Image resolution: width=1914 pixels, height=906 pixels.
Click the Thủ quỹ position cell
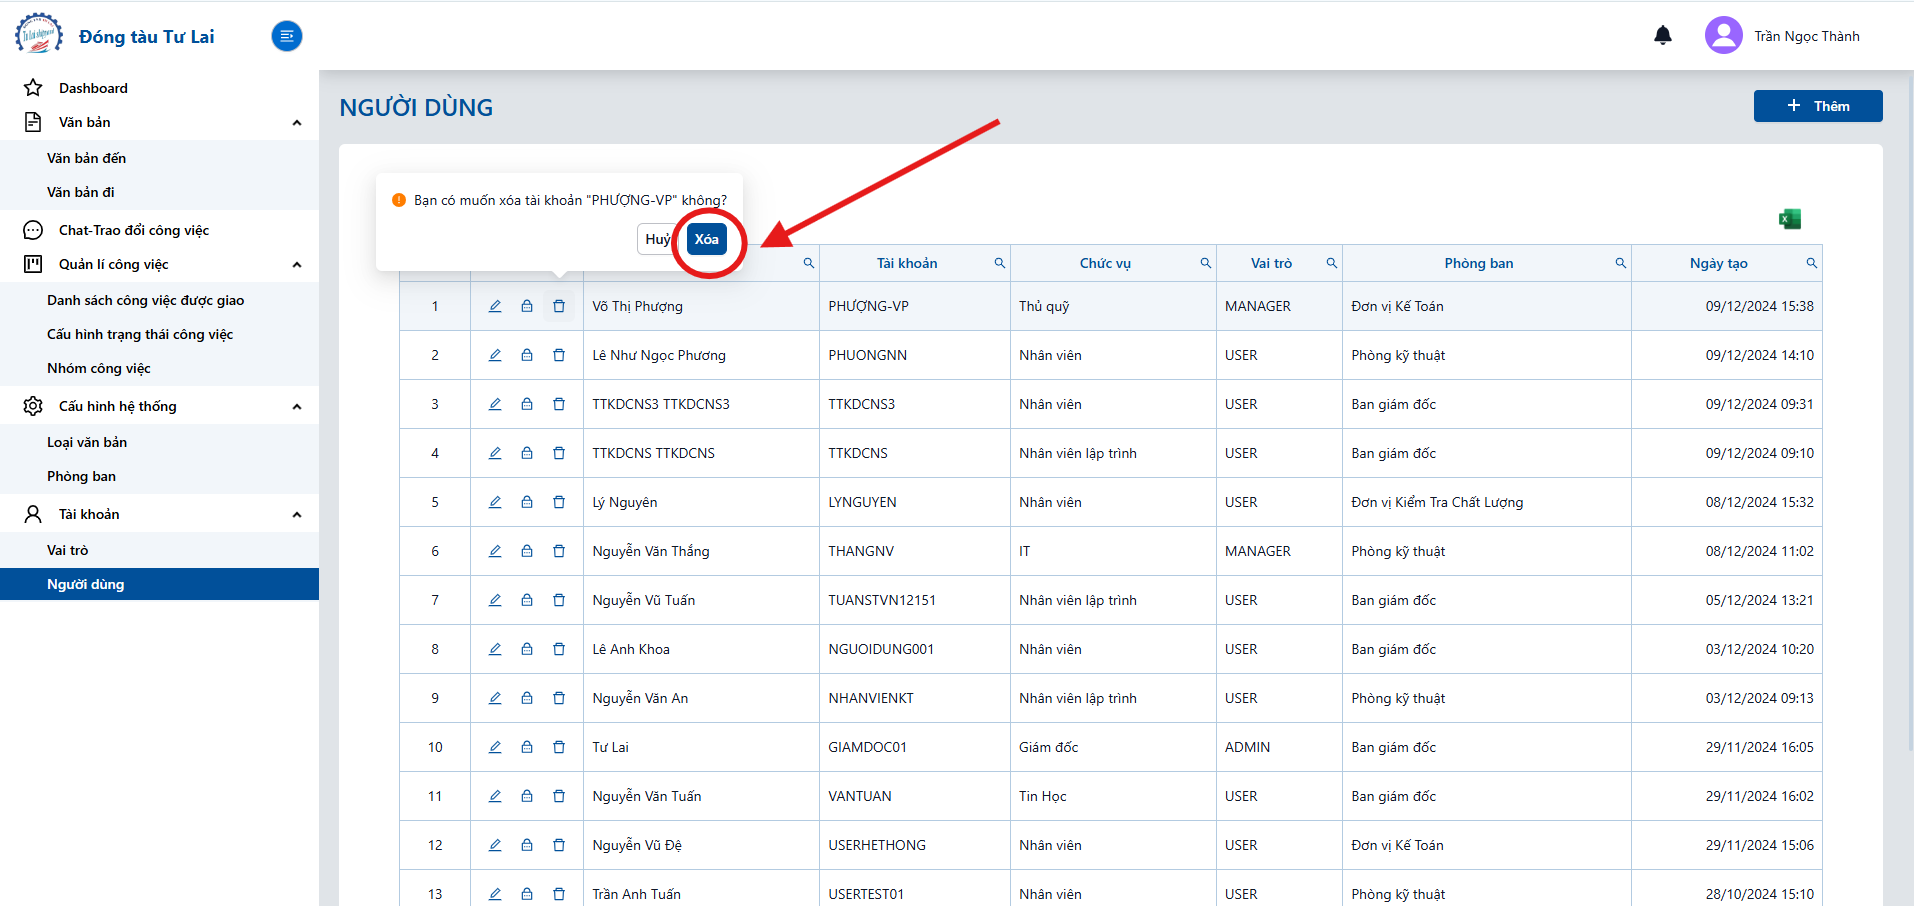coord(1113,306)
